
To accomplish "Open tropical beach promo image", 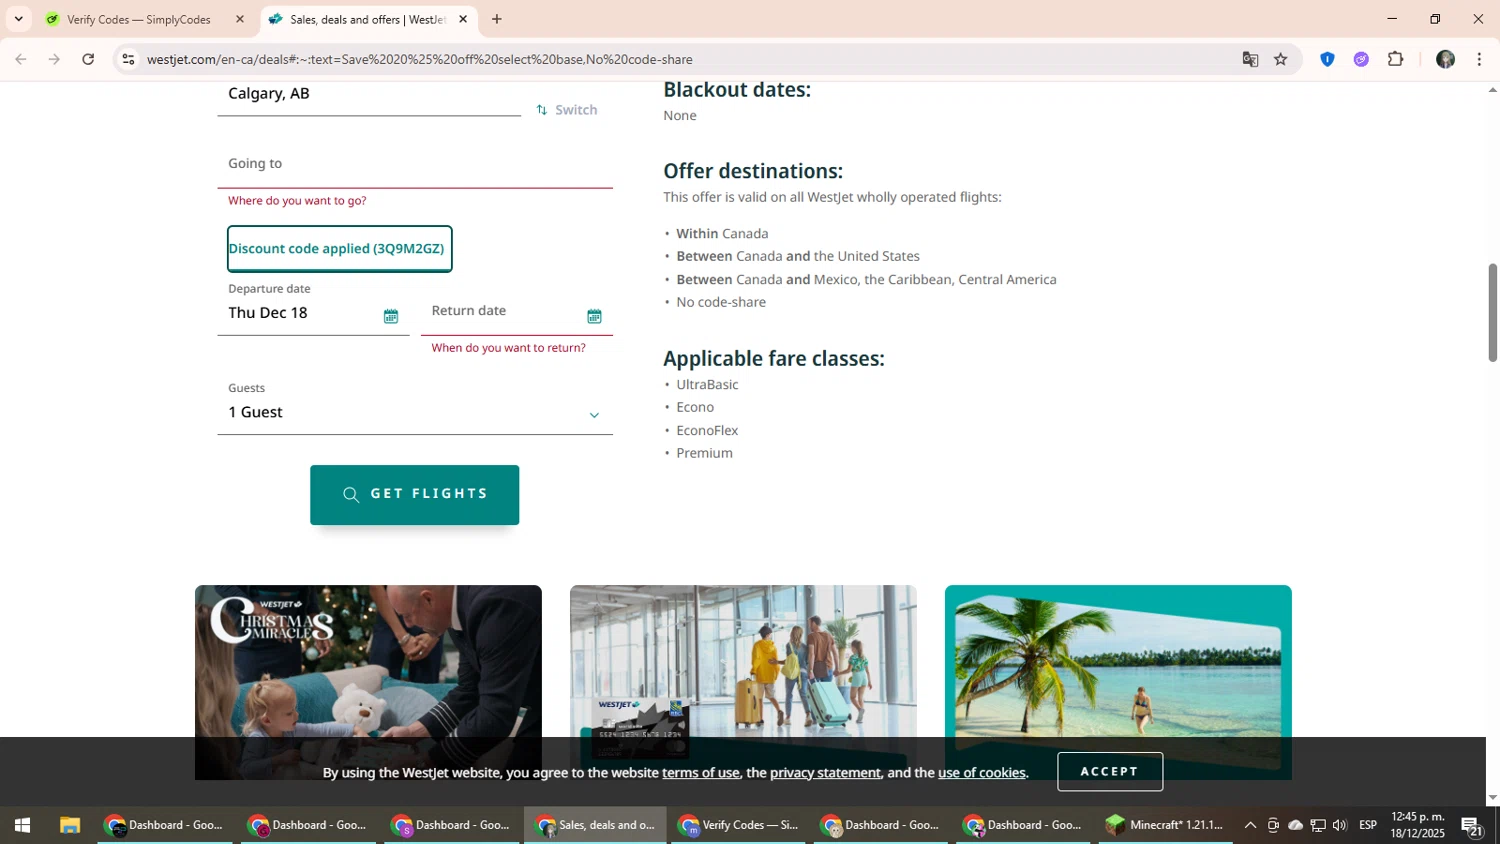I will click(1118, 682).
